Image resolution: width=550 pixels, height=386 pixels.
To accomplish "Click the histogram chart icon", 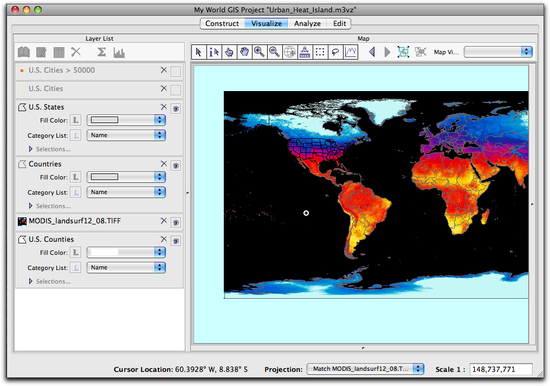I will pyautogui.click(x=119, y=53).
